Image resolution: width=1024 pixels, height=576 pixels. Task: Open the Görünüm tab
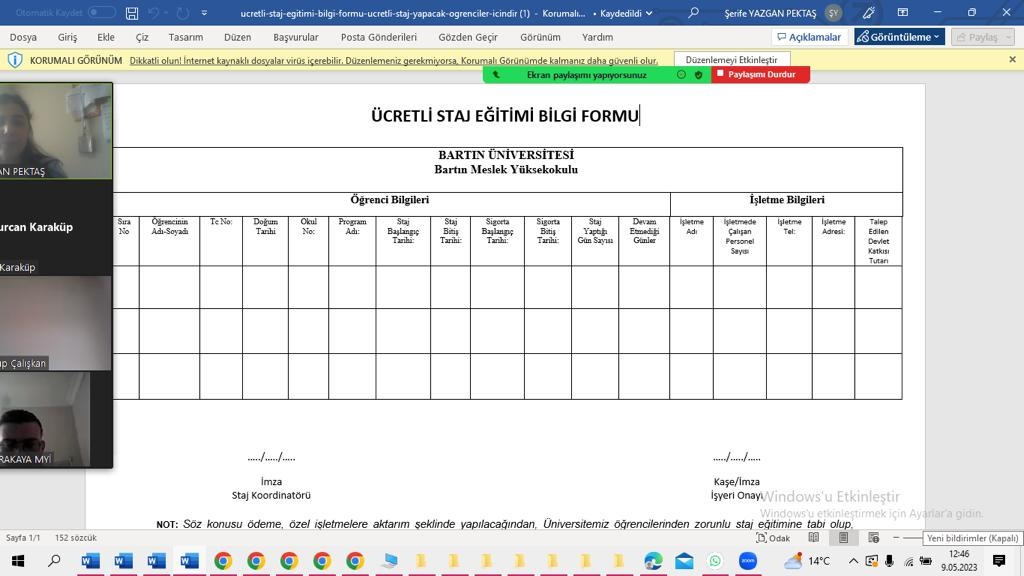pyautogui.click(x=540, y=37)
